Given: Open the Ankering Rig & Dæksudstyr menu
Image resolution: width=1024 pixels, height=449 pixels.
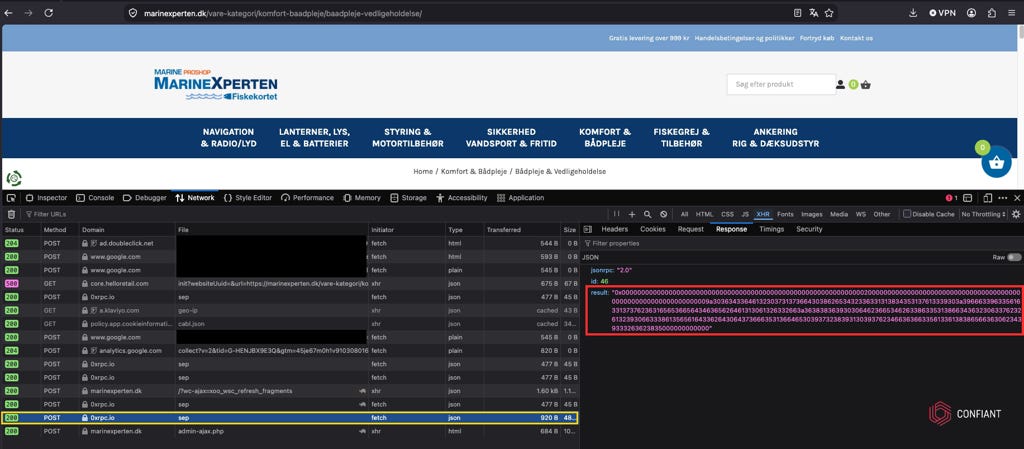Looking at the screenshot, I should (x=775, y=138).
